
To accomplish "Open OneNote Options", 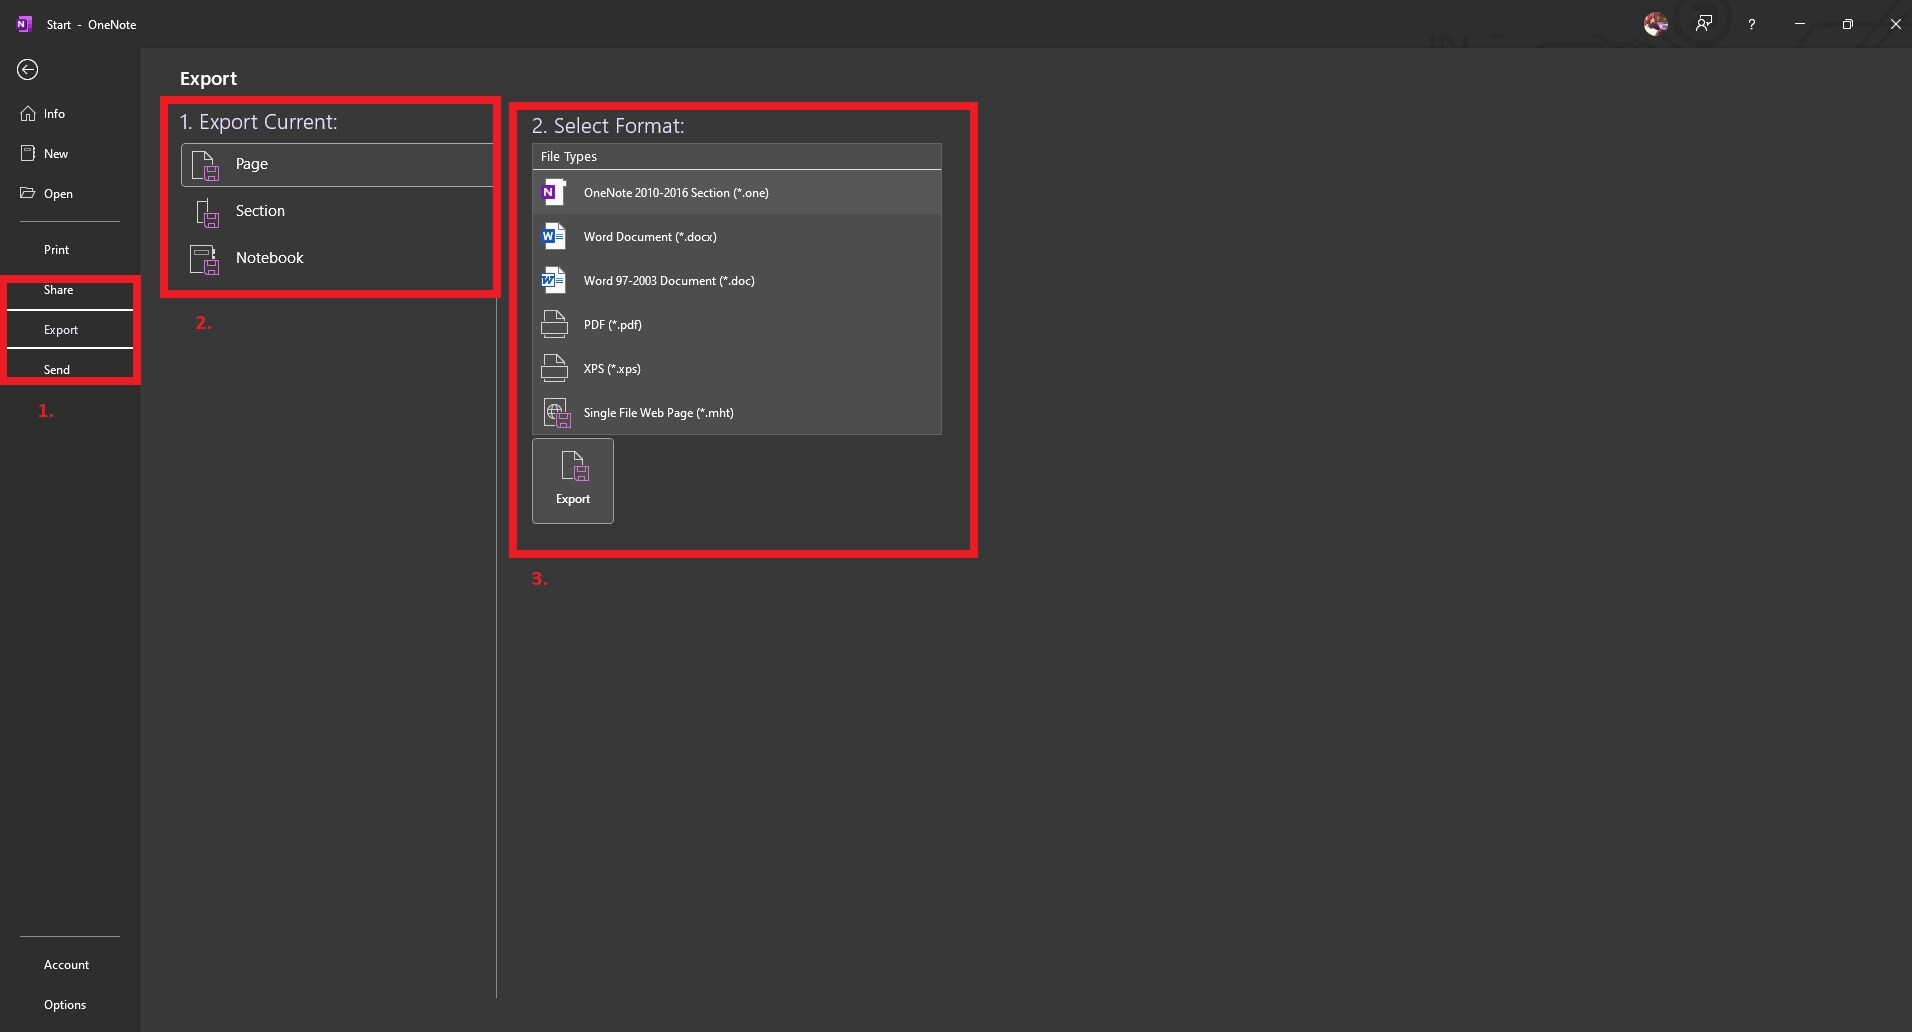I will pos(70,1005).
